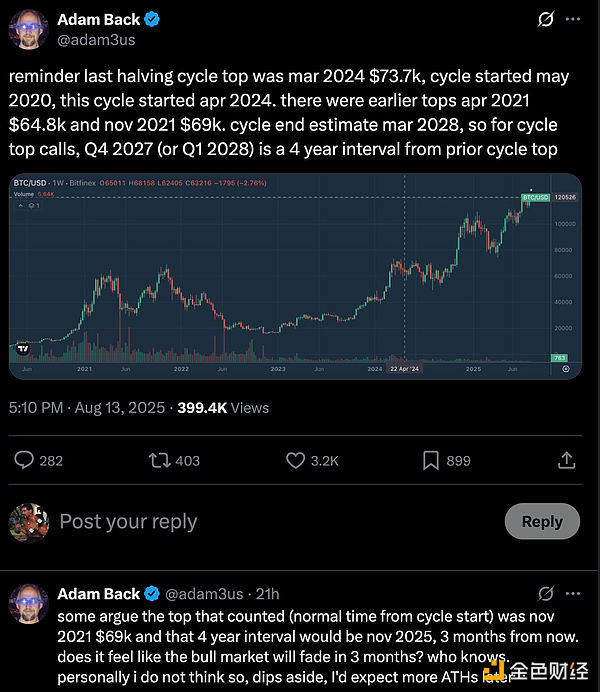Click the 21h timestamp on the reply
The image size is (600, 692).
click(x=267, y=594)
